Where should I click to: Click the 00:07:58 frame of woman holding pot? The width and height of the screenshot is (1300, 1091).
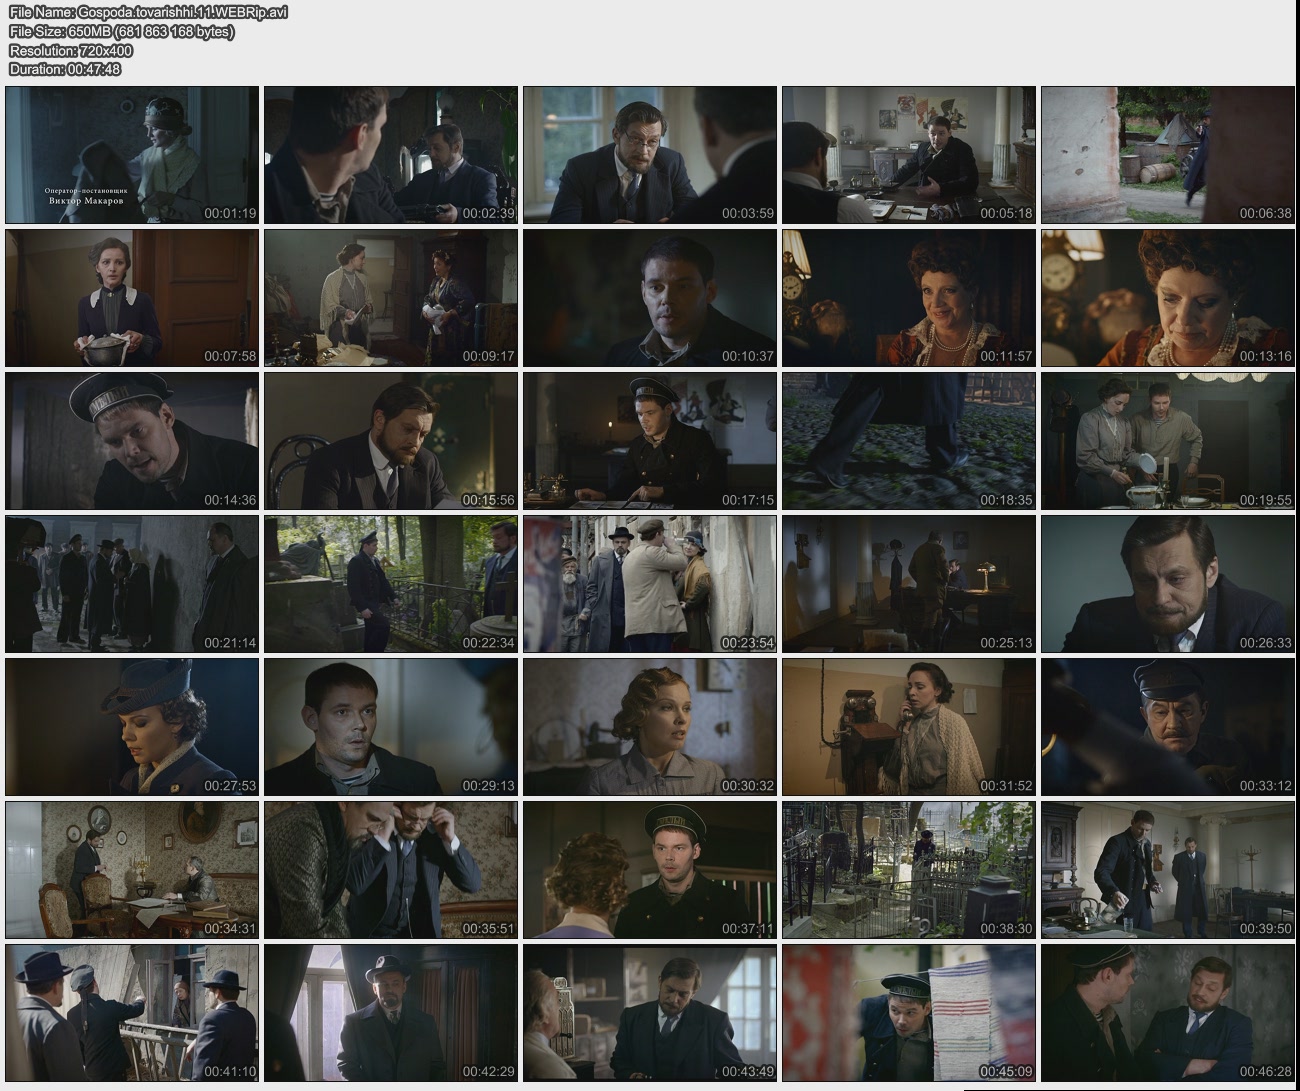pos(132,298)
